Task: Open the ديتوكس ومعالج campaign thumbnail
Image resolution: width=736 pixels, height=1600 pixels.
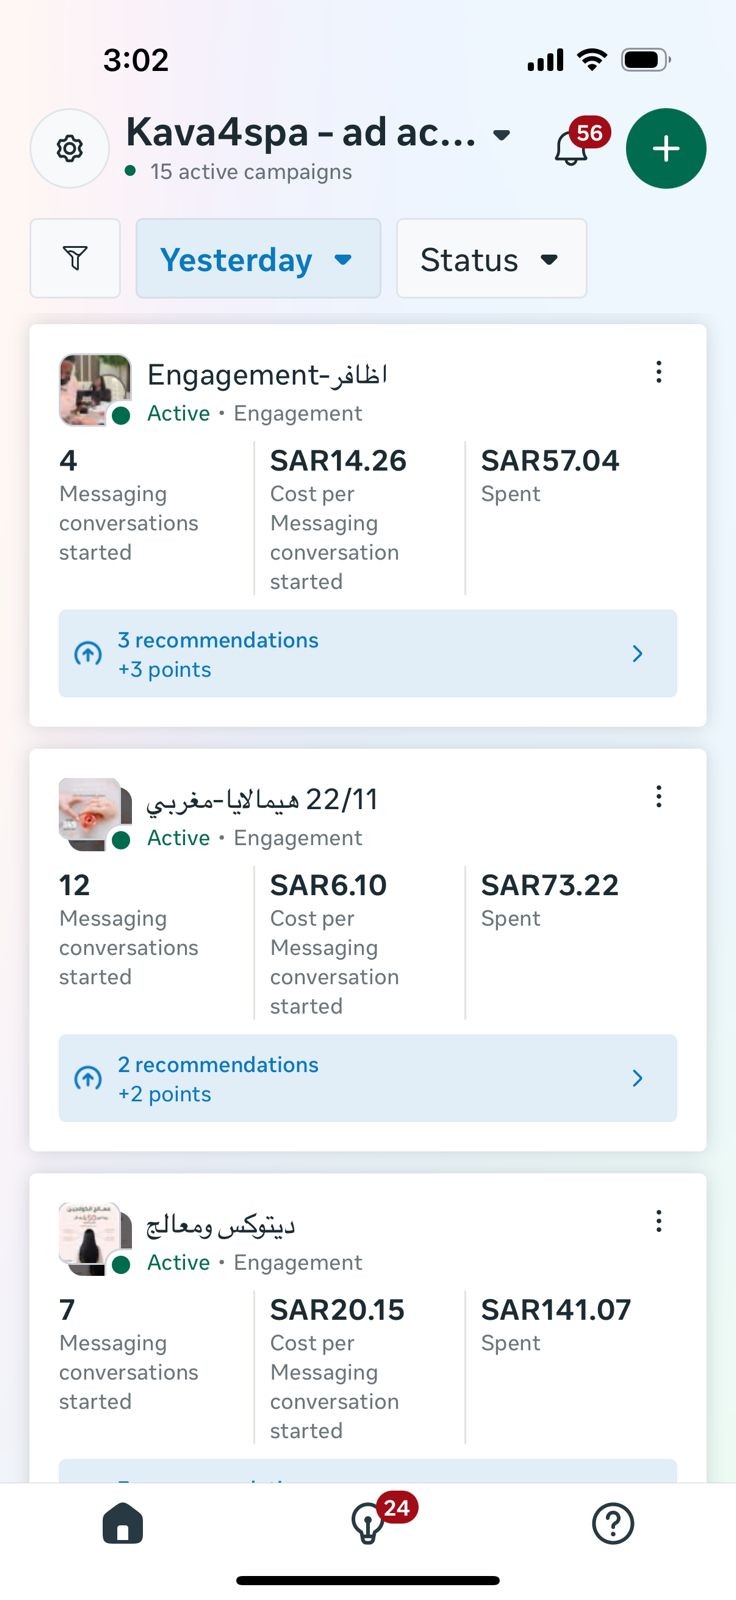Action: point(94,1238)
